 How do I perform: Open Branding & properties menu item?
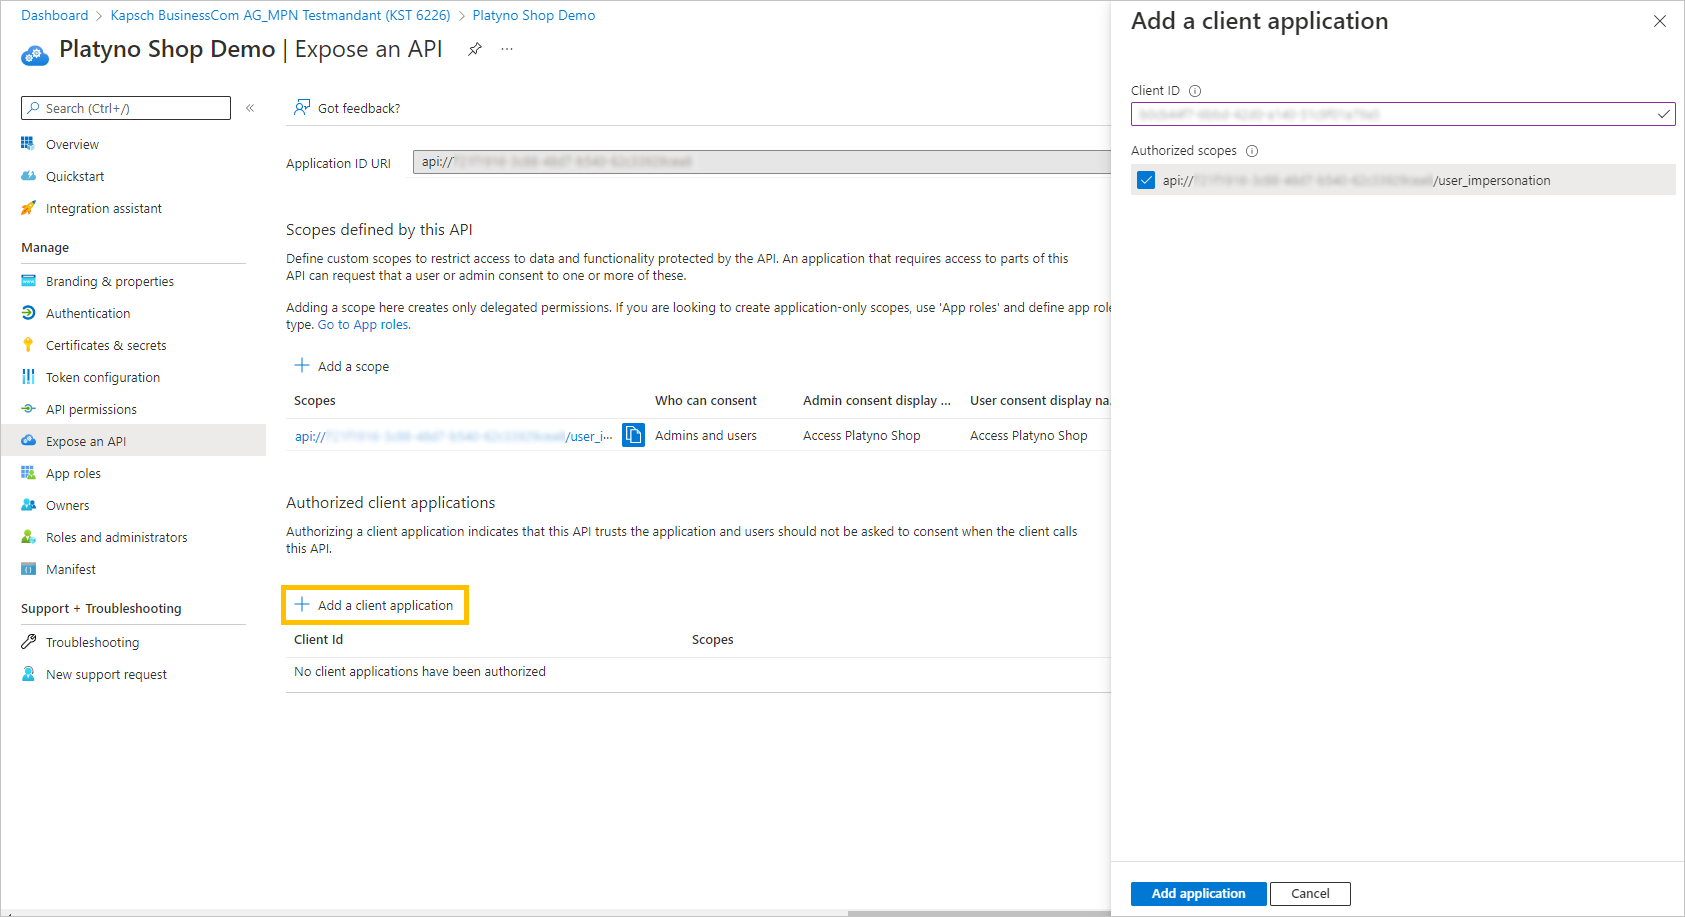click(110, 281)
